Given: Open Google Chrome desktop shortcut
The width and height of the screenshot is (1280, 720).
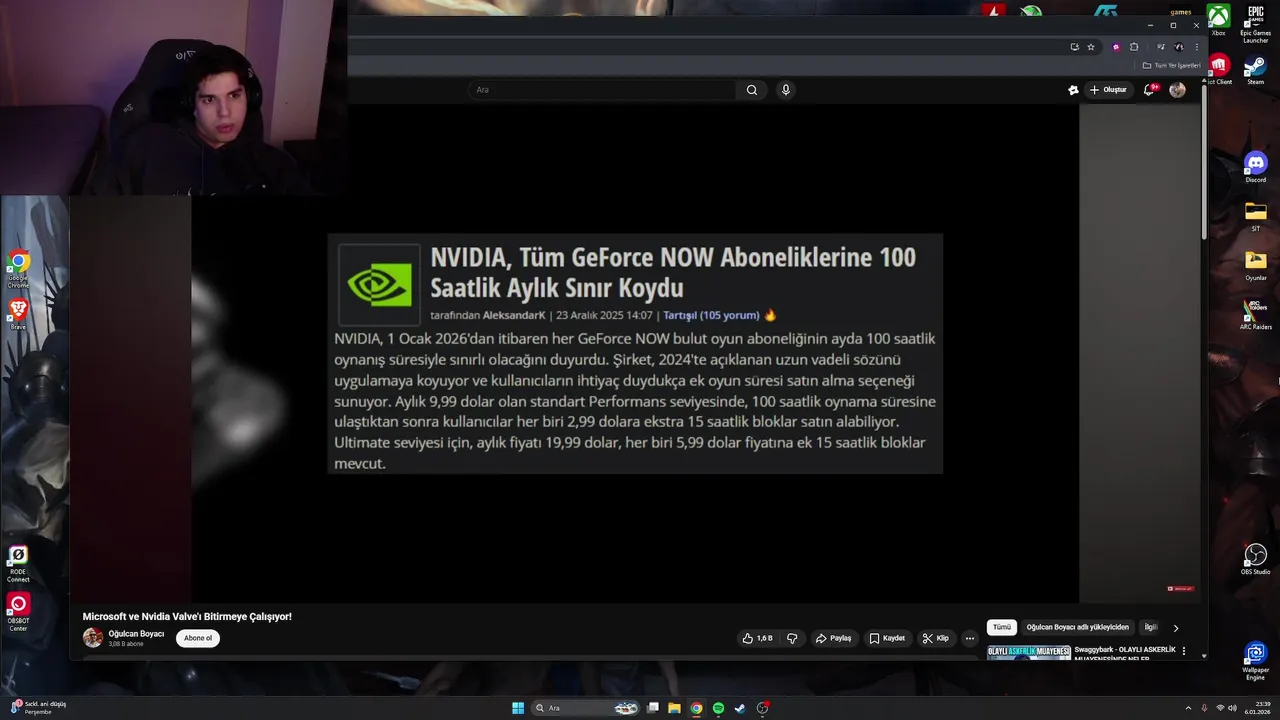Looking at the screenshot, I should click(x=18, y=268).
